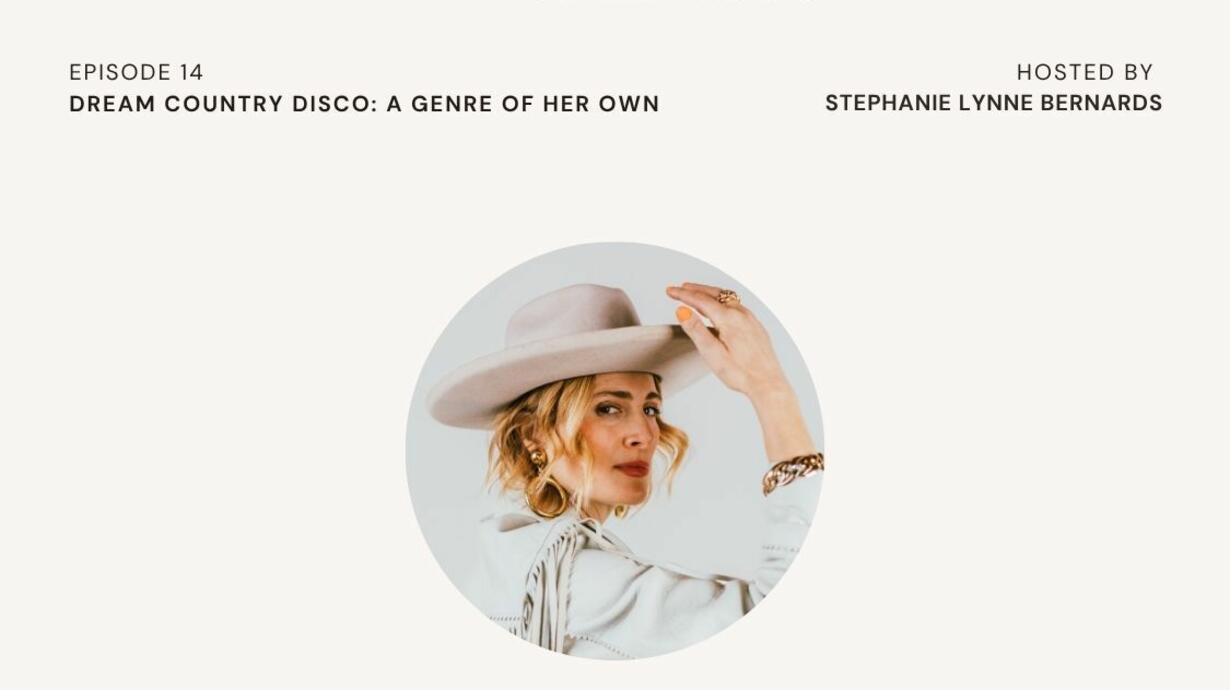Click the number 14 in the episode label
Viewport: 1230px width, 690px height.
pyautogui.click(x=192, y=72)
